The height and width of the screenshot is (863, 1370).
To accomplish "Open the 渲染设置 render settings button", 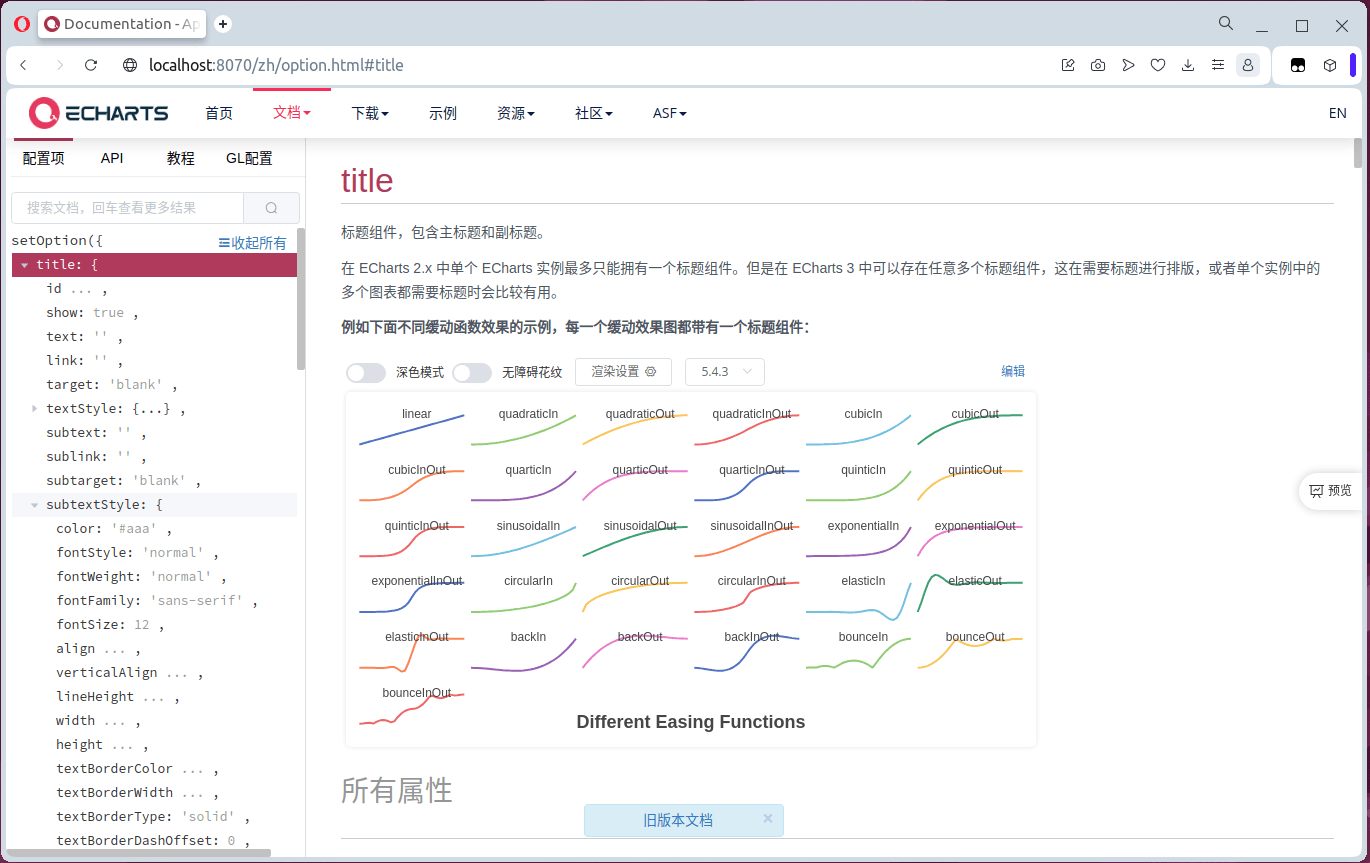I will (623, 371).
